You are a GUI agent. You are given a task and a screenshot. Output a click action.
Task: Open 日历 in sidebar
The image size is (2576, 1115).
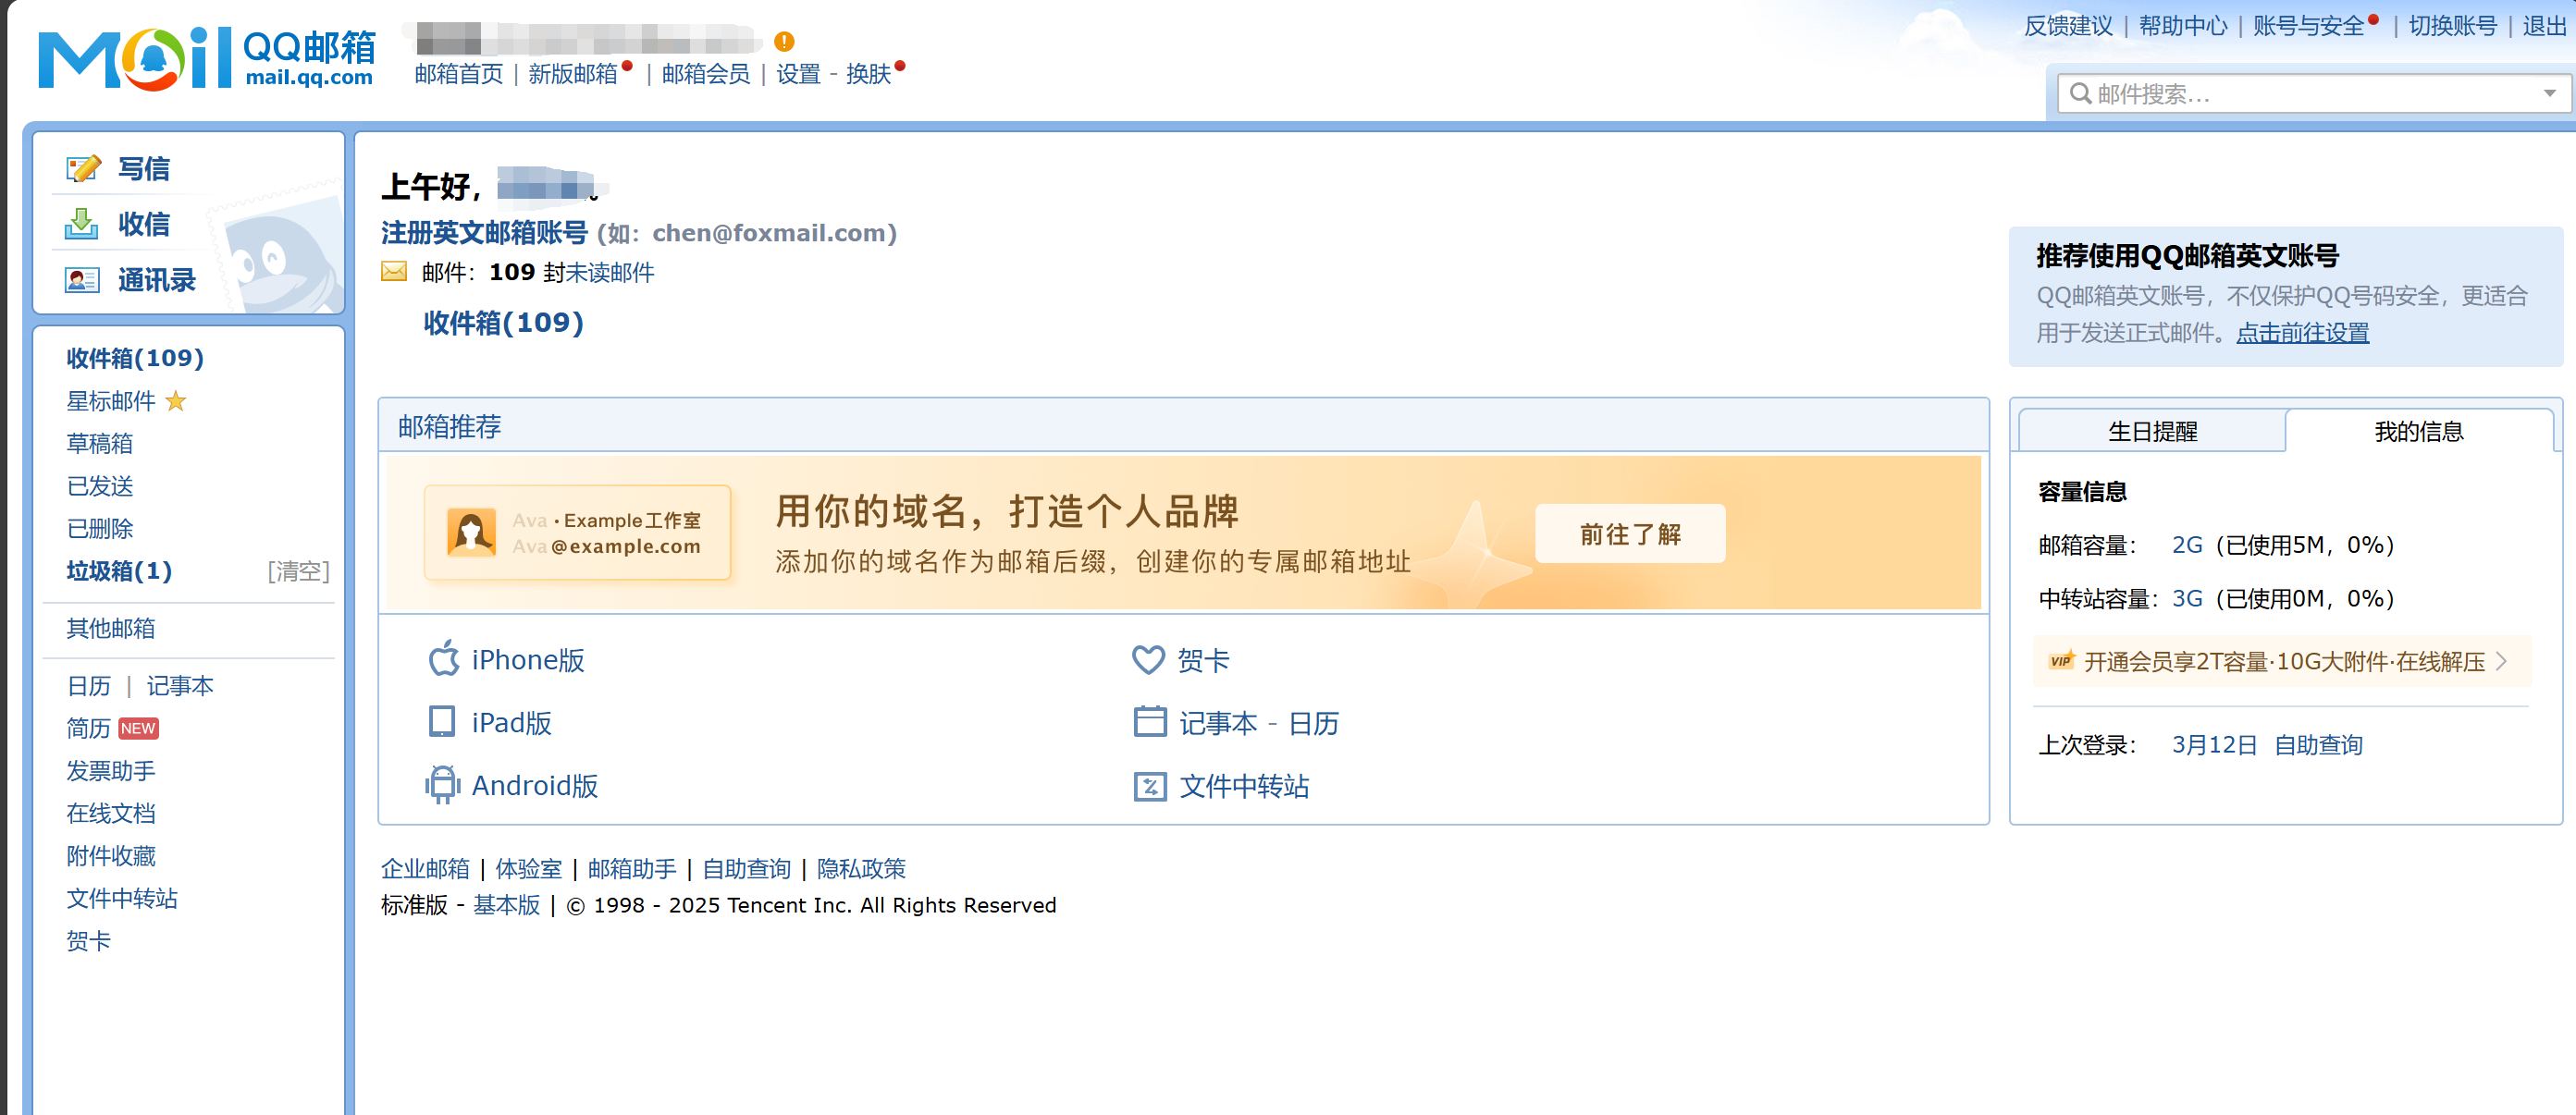click(89, 686)
